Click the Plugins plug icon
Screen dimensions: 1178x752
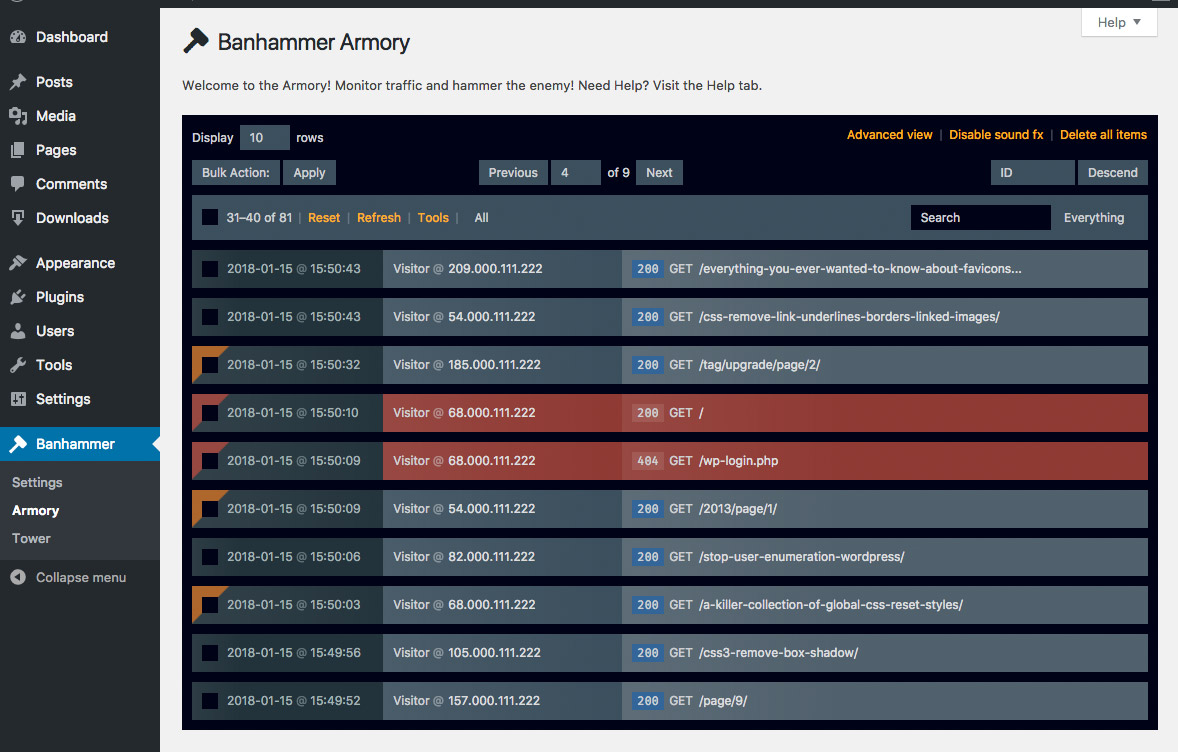click(x=18, y=297)
